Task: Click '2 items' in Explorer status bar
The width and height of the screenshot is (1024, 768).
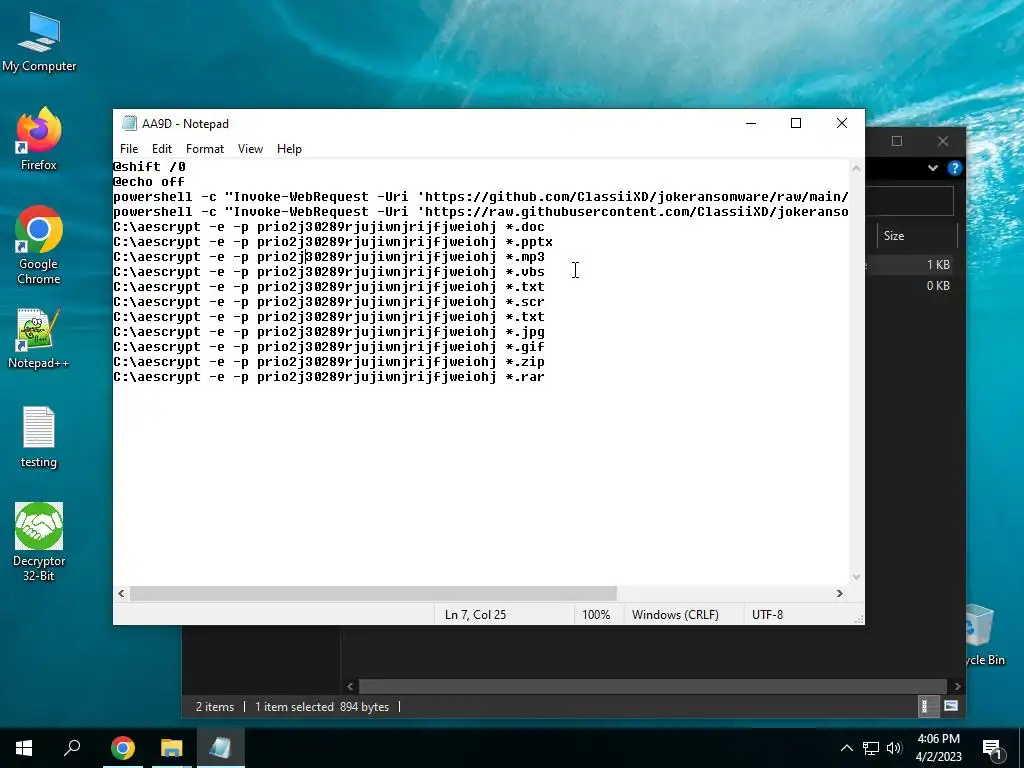Action: pyautogui.click(x=214, y=707)
